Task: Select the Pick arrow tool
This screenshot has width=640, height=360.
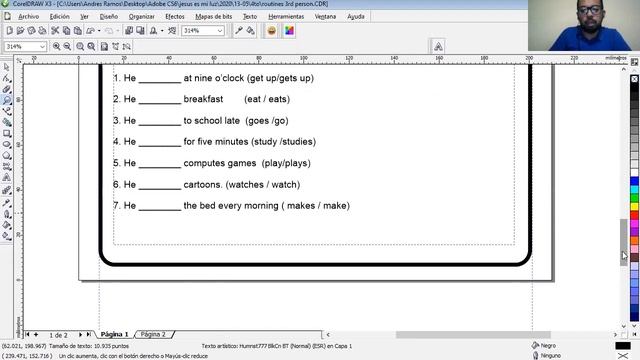Action: (x=7, y=67)
